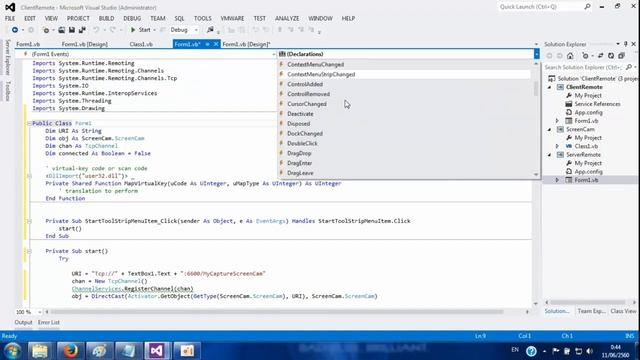This screenshot has height=360, width=640.
Task: Click Collapse All icon in Solution Explorer
Action: point(621,56)
